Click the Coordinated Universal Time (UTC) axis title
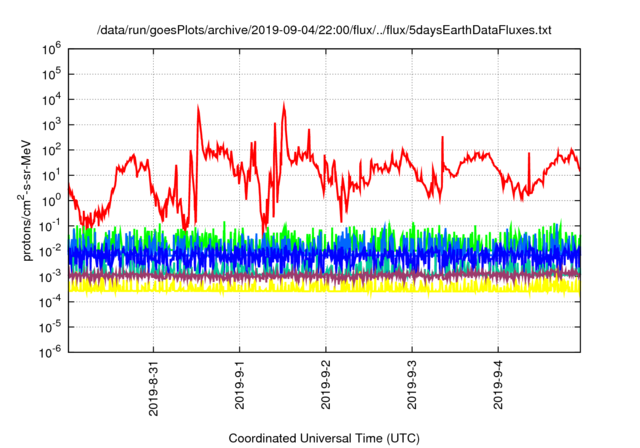Screen dimensions: 640x448 [324, 439]
